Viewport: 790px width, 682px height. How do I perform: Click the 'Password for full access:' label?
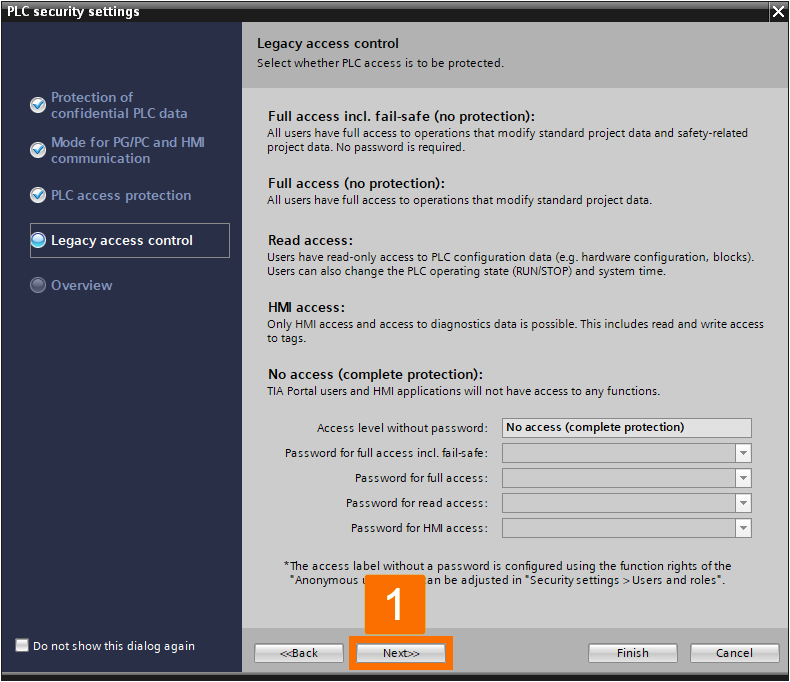[421, 478]
